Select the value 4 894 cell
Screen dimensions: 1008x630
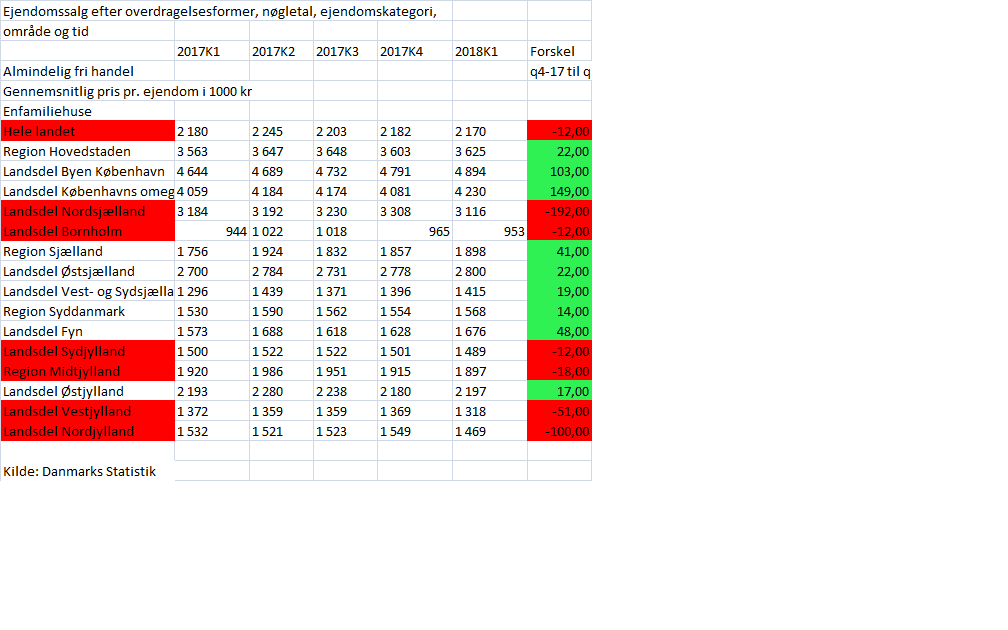[x=489, y=171]
